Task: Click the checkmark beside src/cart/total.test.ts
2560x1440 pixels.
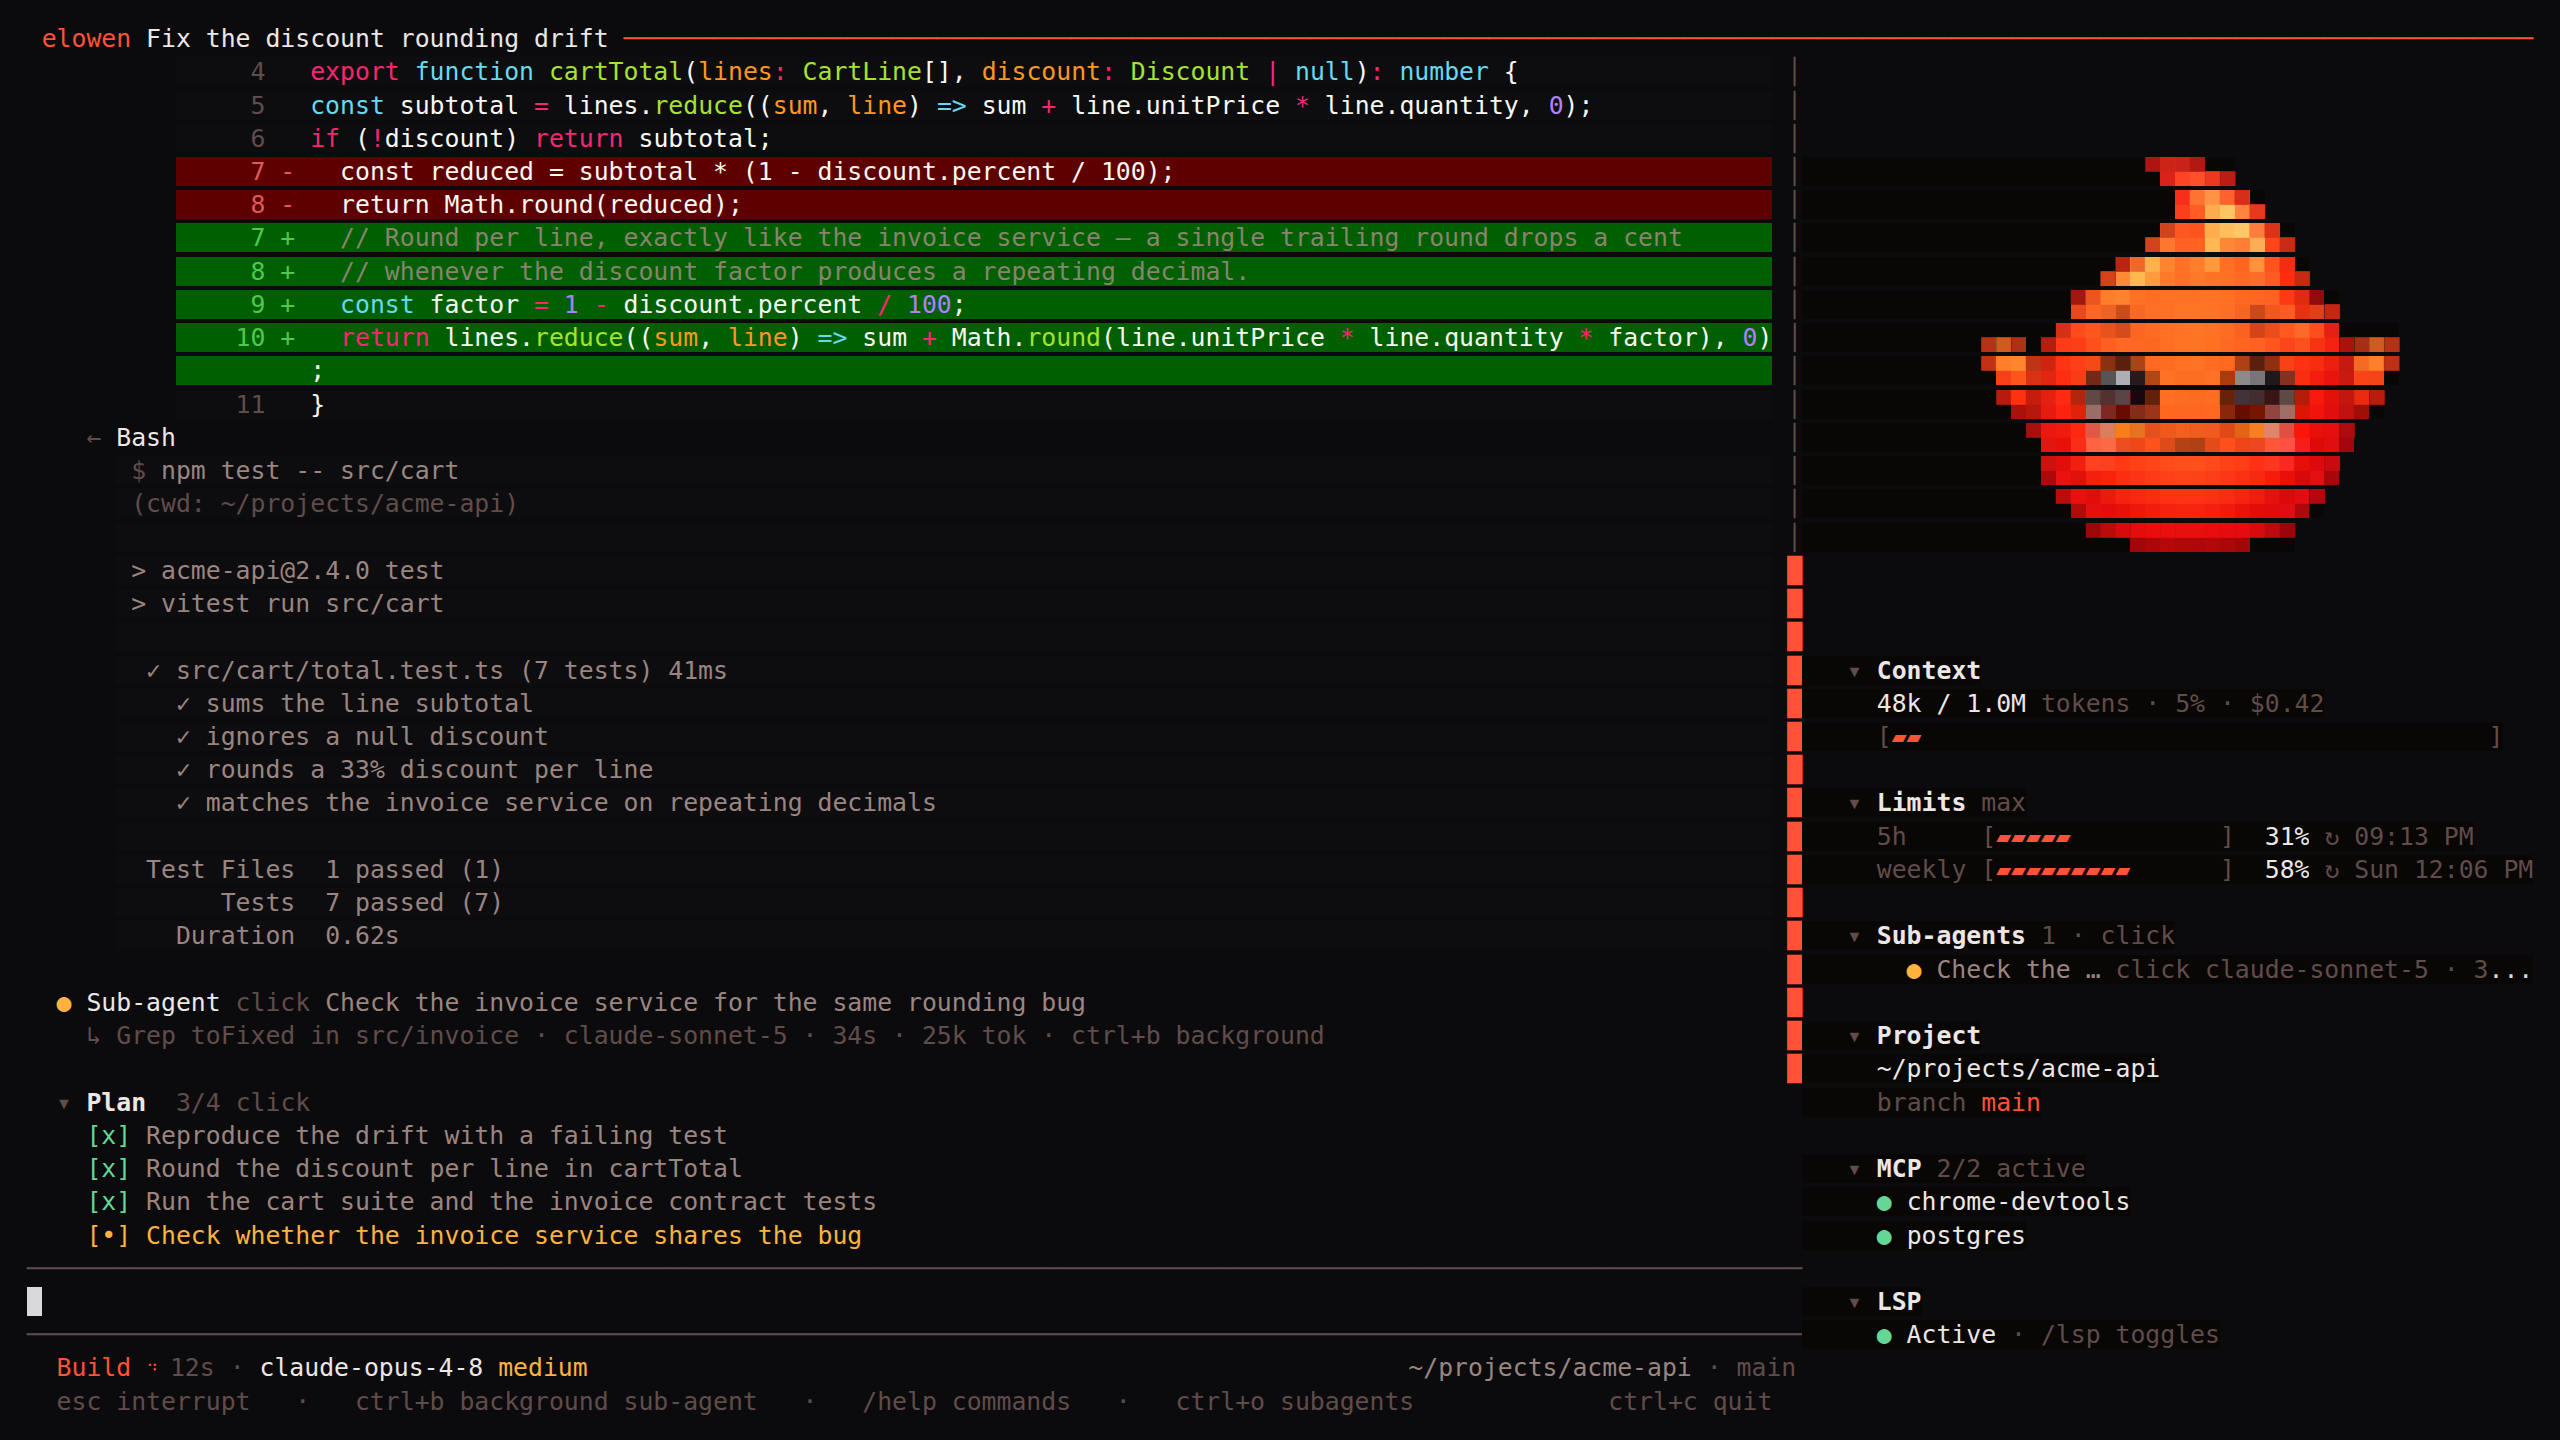Action: tap(153, 671)
